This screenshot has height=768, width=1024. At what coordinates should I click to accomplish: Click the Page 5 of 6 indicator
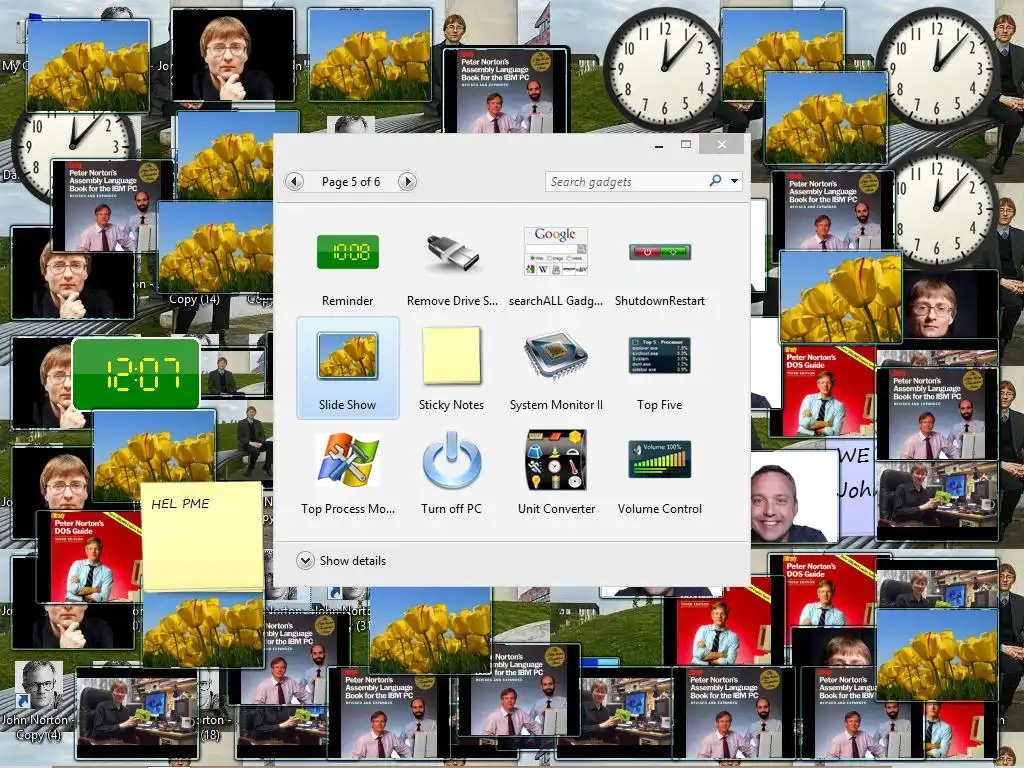tap(351, 182)
